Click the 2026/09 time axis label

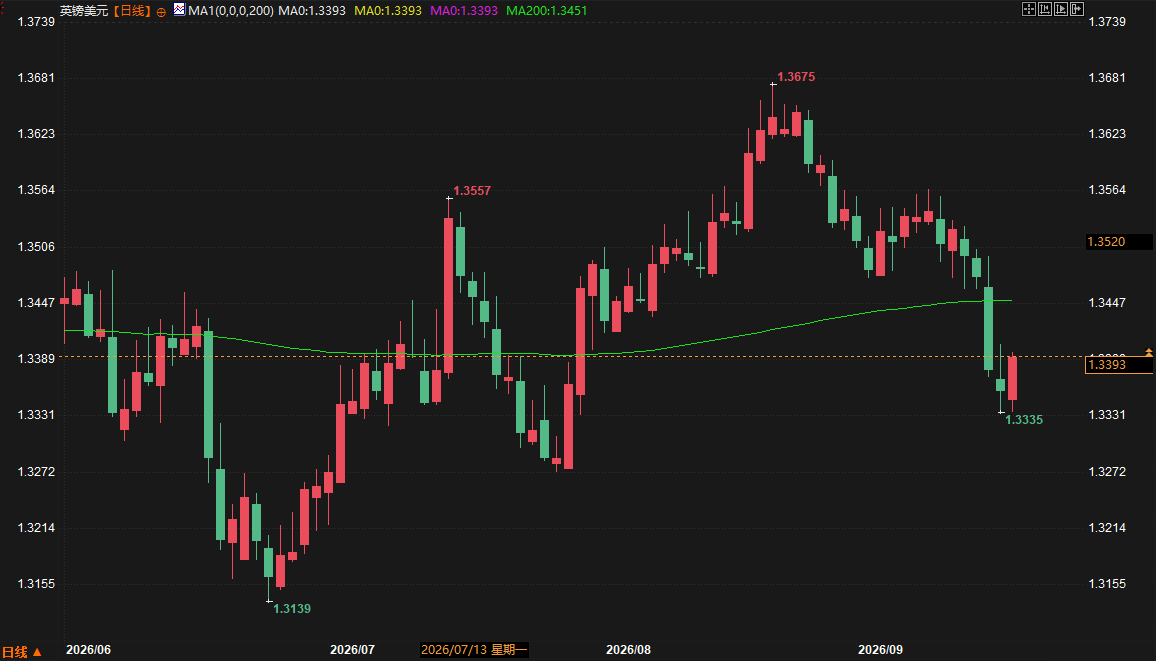coord(880,650)
